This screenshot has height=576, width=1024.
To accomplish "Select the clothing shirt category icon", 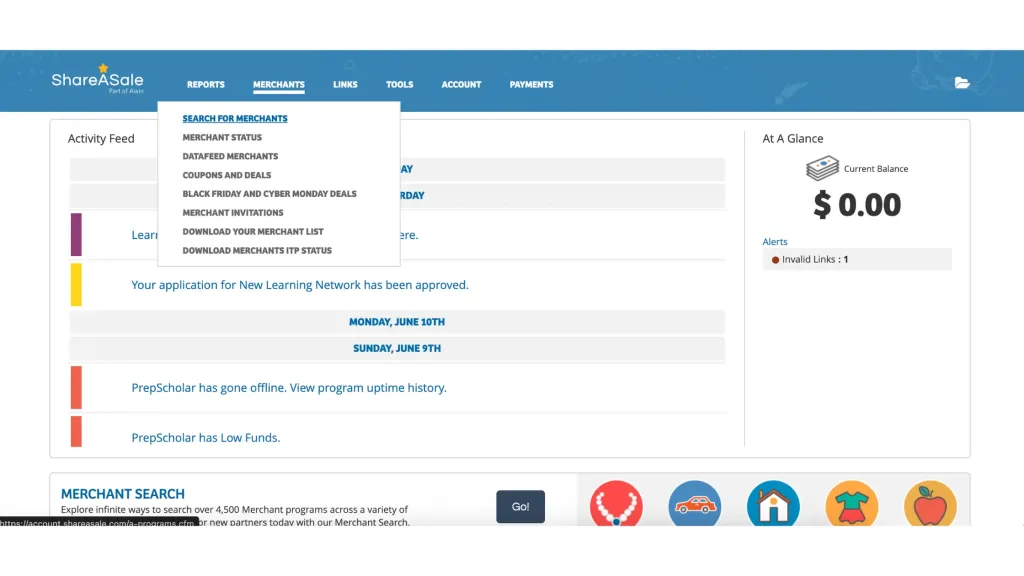I will [852, 504].
